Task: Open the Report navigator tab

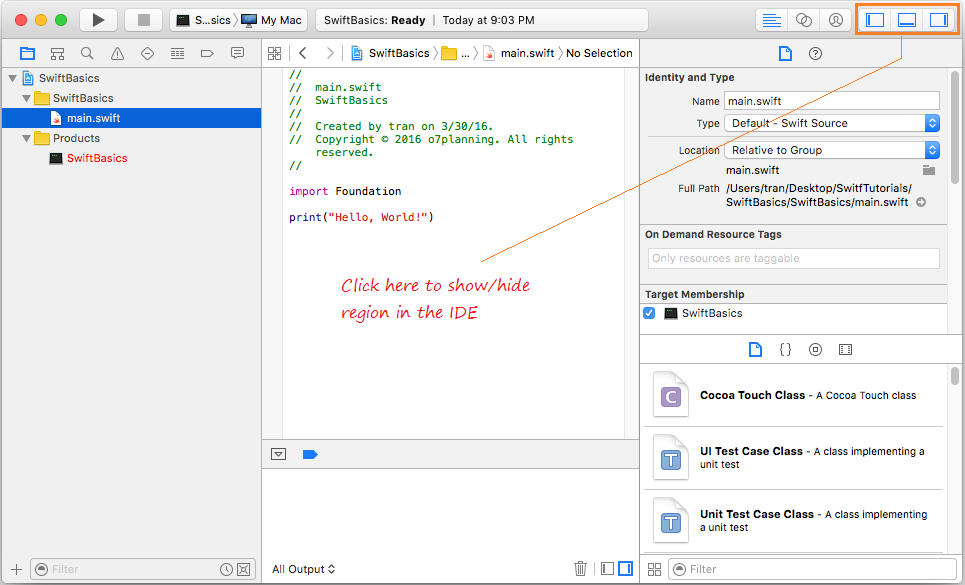Action: tap(238, 54)
